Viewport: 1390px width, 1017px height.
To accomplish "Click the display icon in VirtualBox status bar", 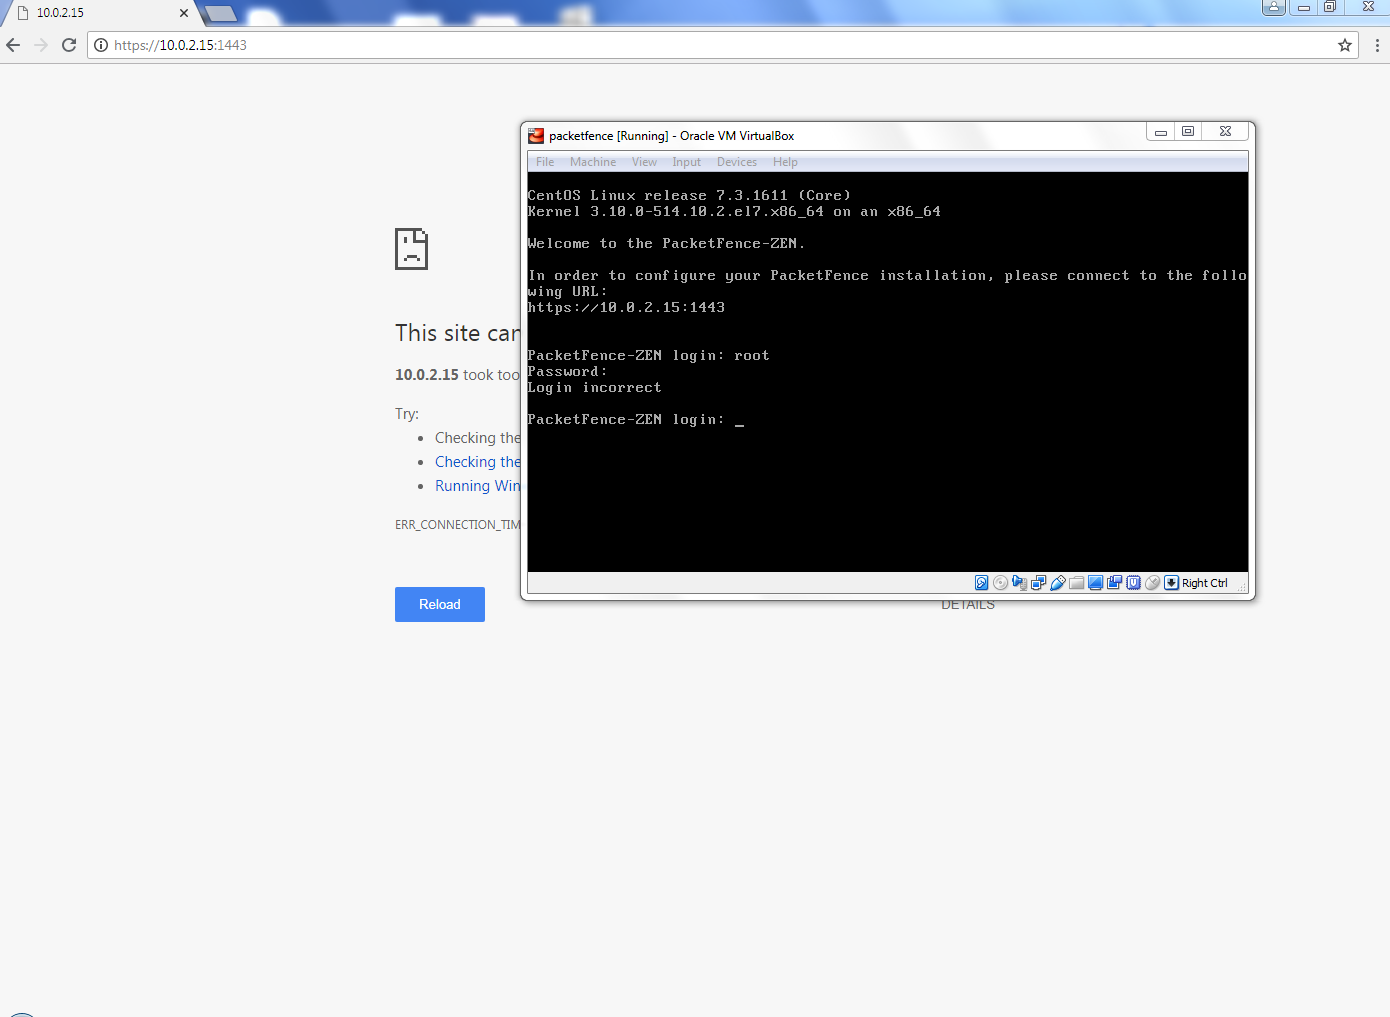I will [x=1095, y=582].
